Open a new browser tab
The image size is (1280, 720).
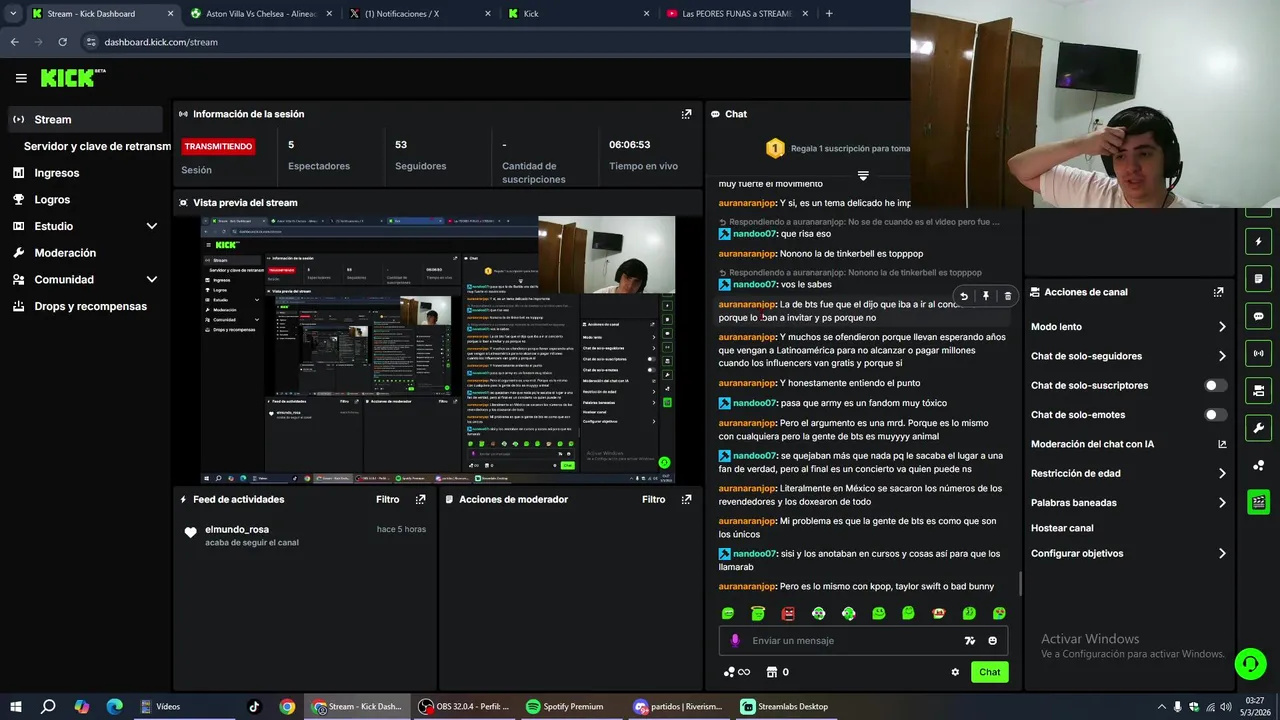(829, 14)
